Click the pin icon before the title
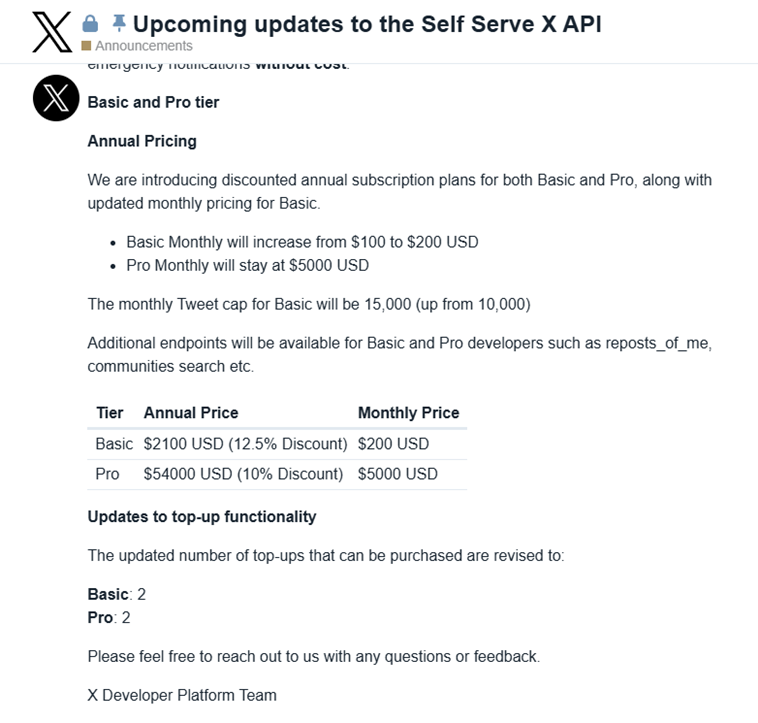The height and width of the screenshot is (723, 758). pyautogui.click(x=119, y=23)
